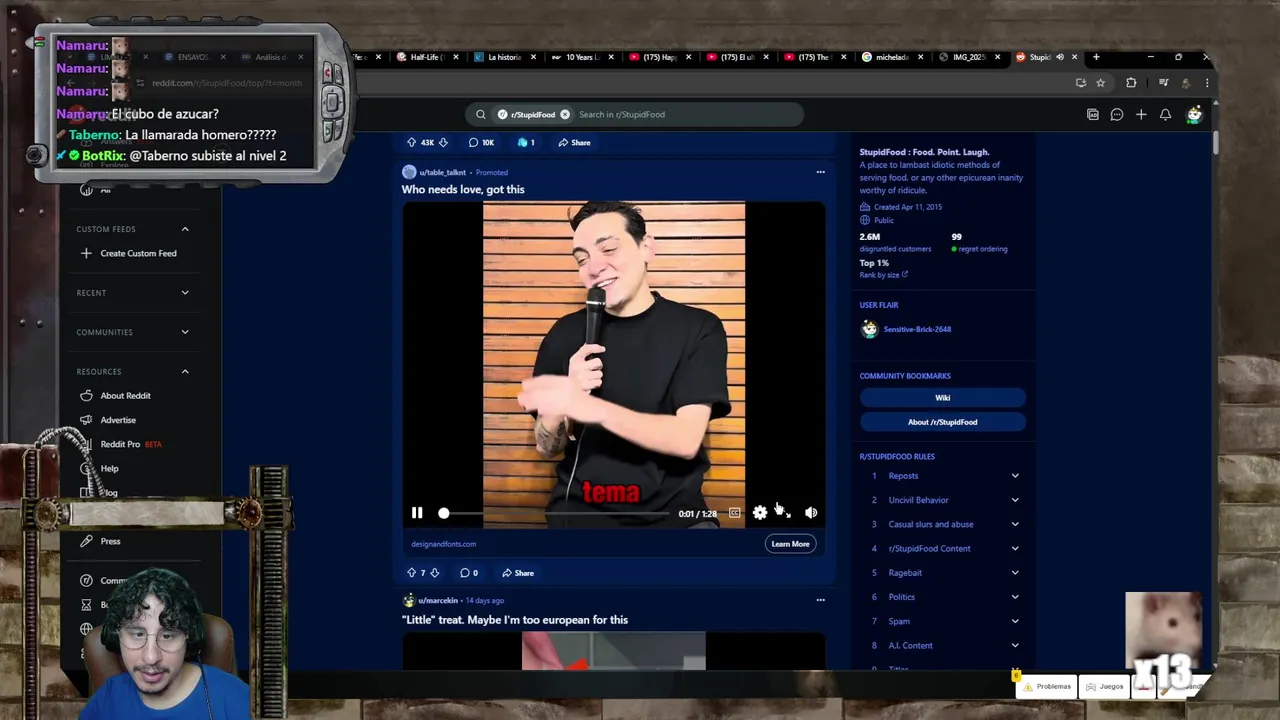
Task: Upvote the promoted post with 7 votes
Action: coord(411,573)
